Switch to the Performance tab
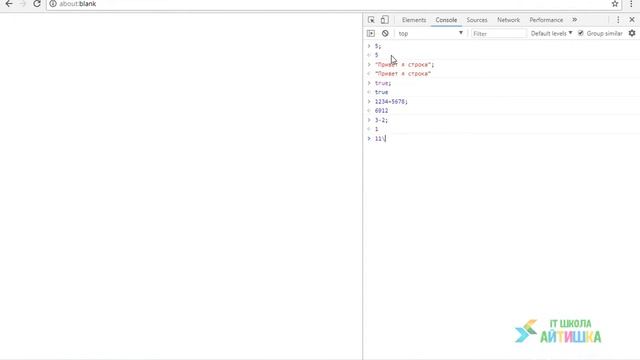The width and height of the screenshot is (640, 360). pos(546,20)
